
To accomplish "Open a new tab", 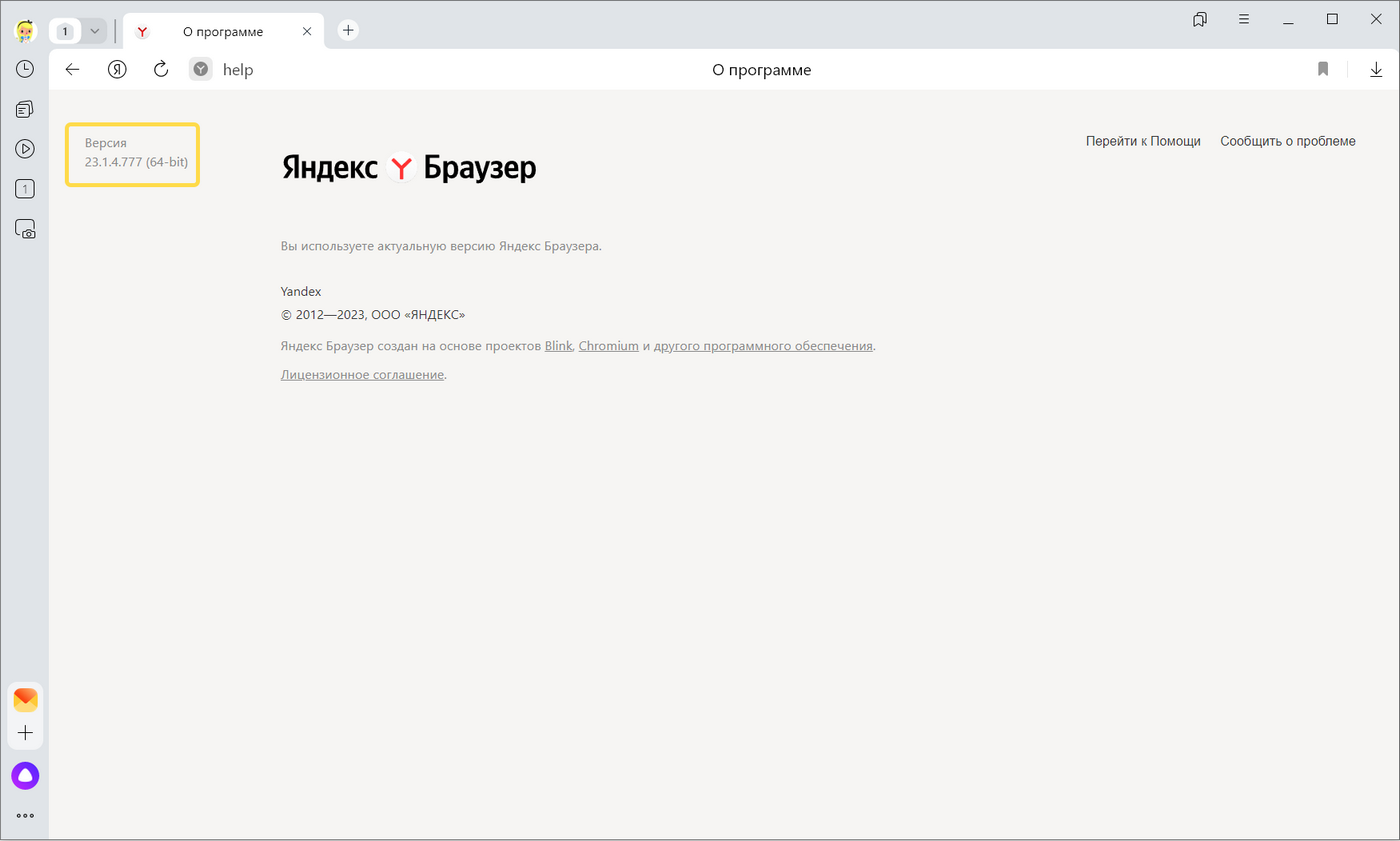I will pos(348,30).
